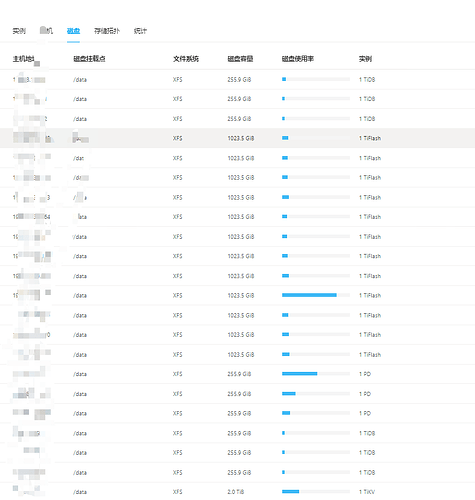Switch to the 实例 tab
This screenshot has width=475, height=500.
[19, 31]
